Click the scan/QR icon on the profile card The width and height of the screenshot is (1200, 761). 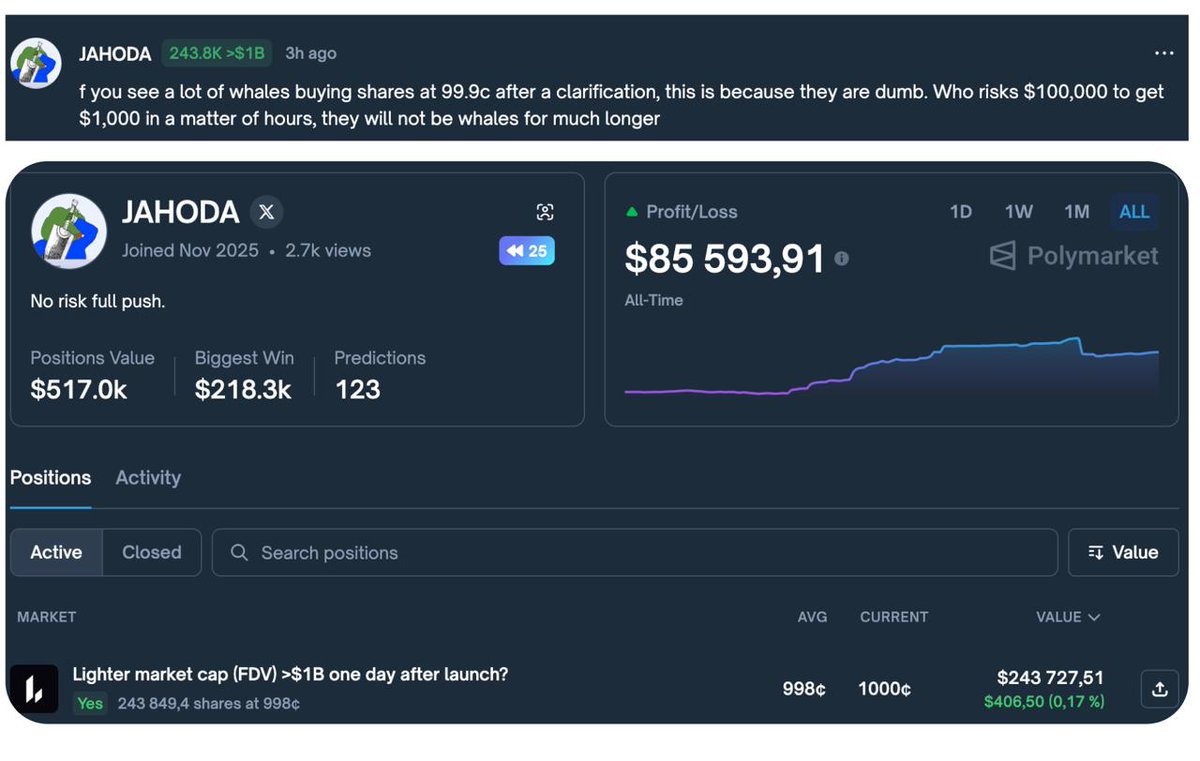[545, 212]
